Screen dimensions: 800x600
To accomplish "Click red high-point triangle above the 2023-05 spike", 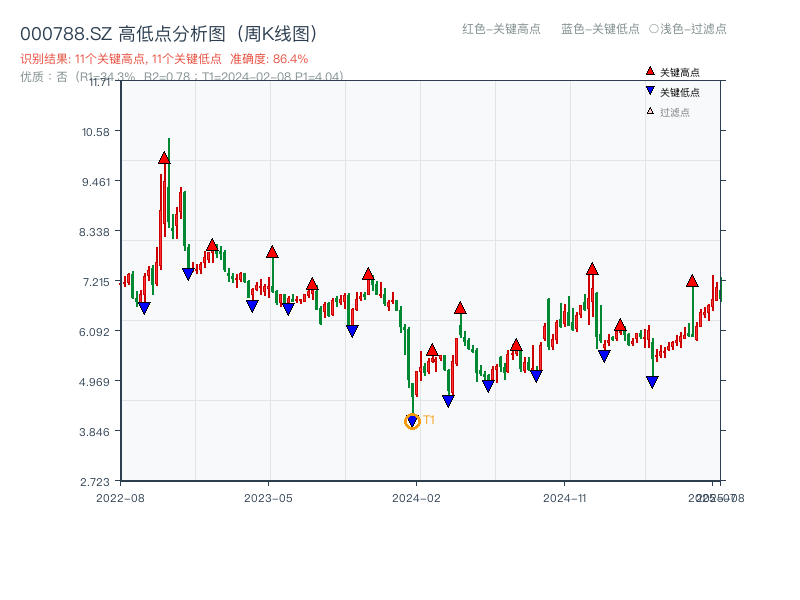I will coord(272,252).
